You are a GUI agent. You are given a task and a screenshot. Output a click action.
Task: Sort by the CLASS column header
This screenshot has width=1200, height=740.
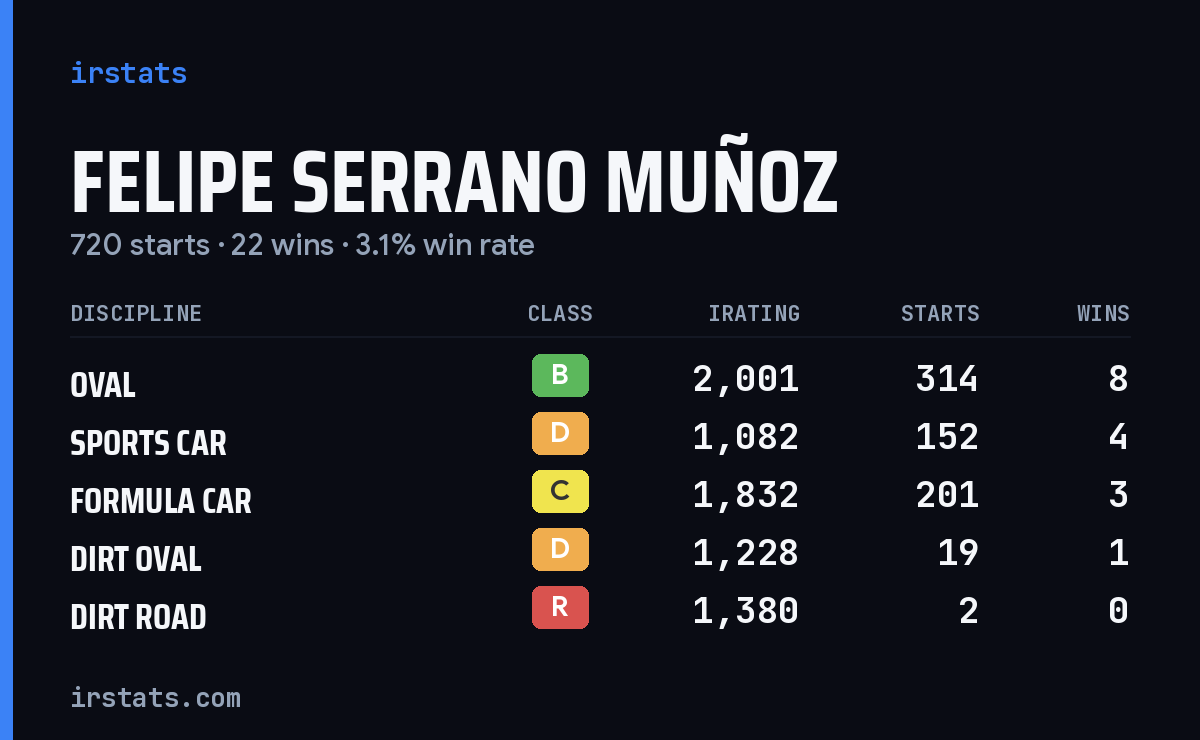(x=560, y=314)
